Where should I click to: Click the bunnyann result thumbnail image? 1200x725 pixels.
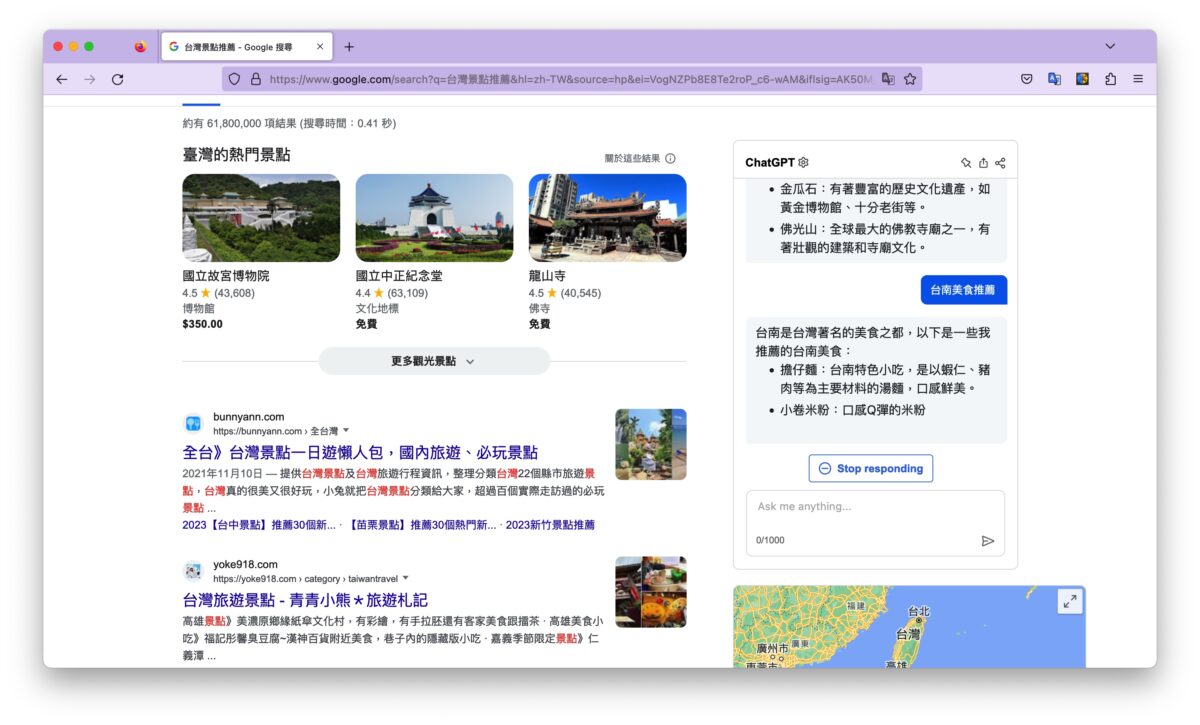point(651,444)
